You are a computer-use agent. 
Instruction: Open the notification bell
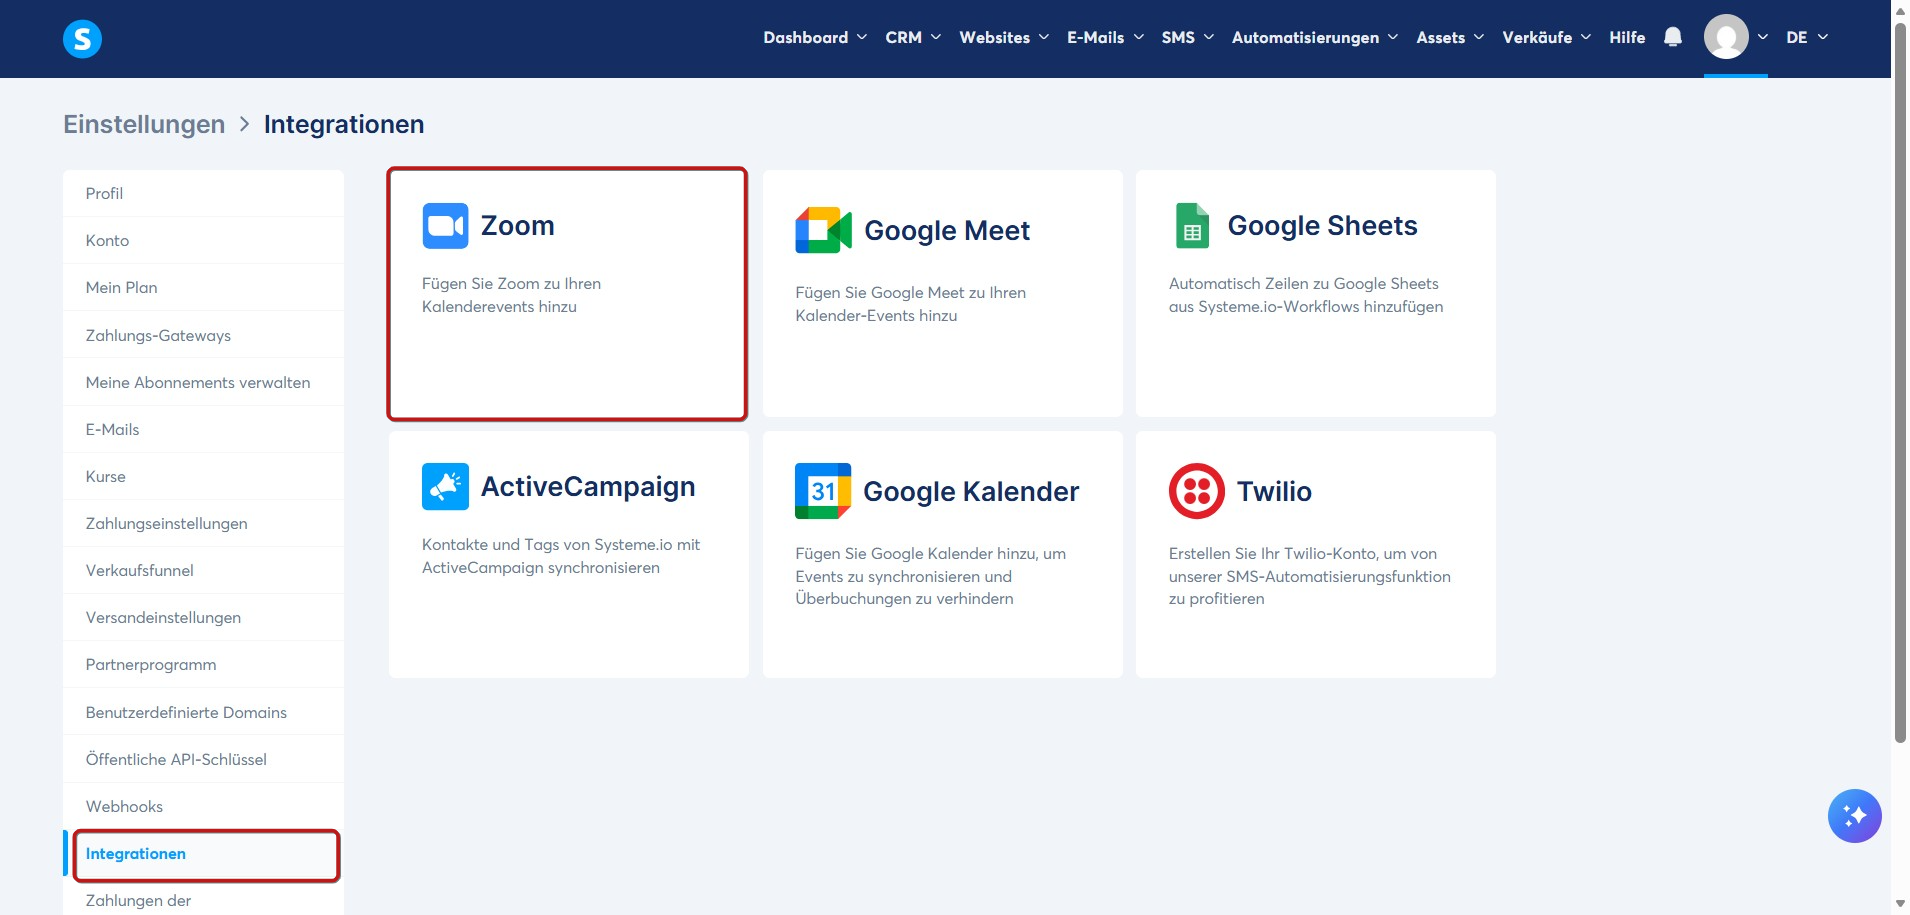1672,37
